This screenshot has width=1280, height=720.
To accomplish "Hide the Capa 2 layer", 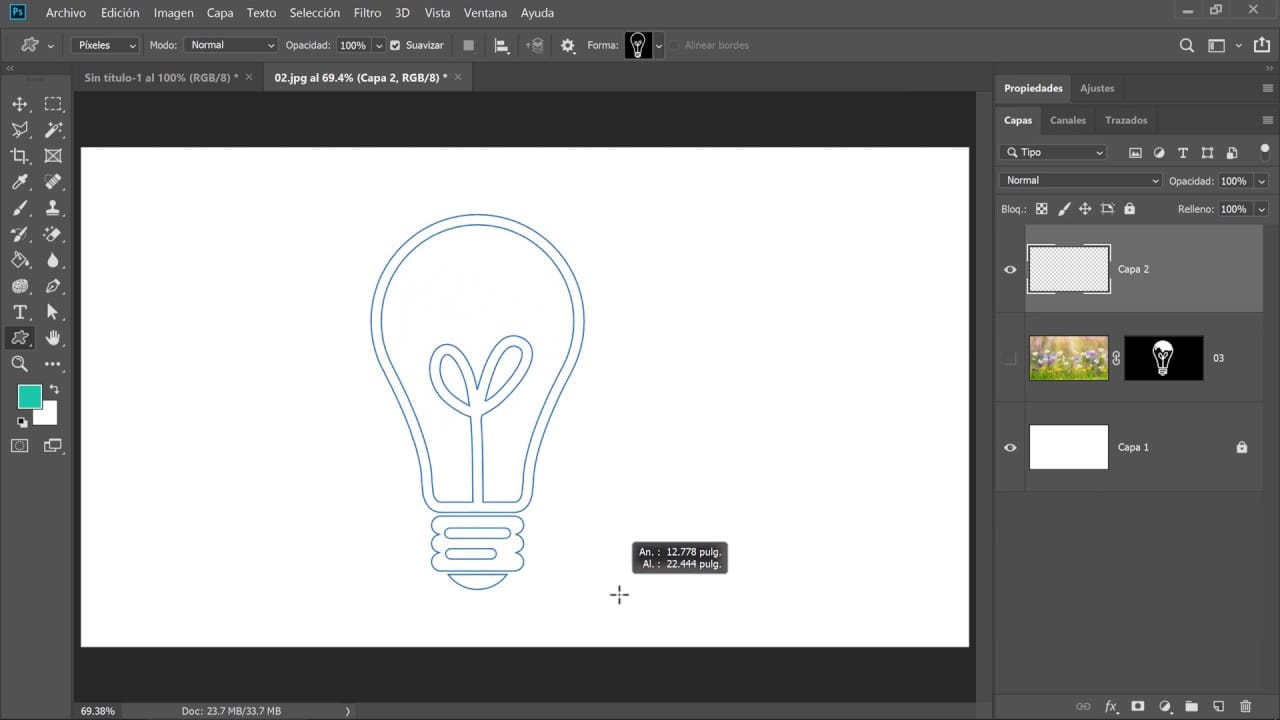I will (1010, 269).
